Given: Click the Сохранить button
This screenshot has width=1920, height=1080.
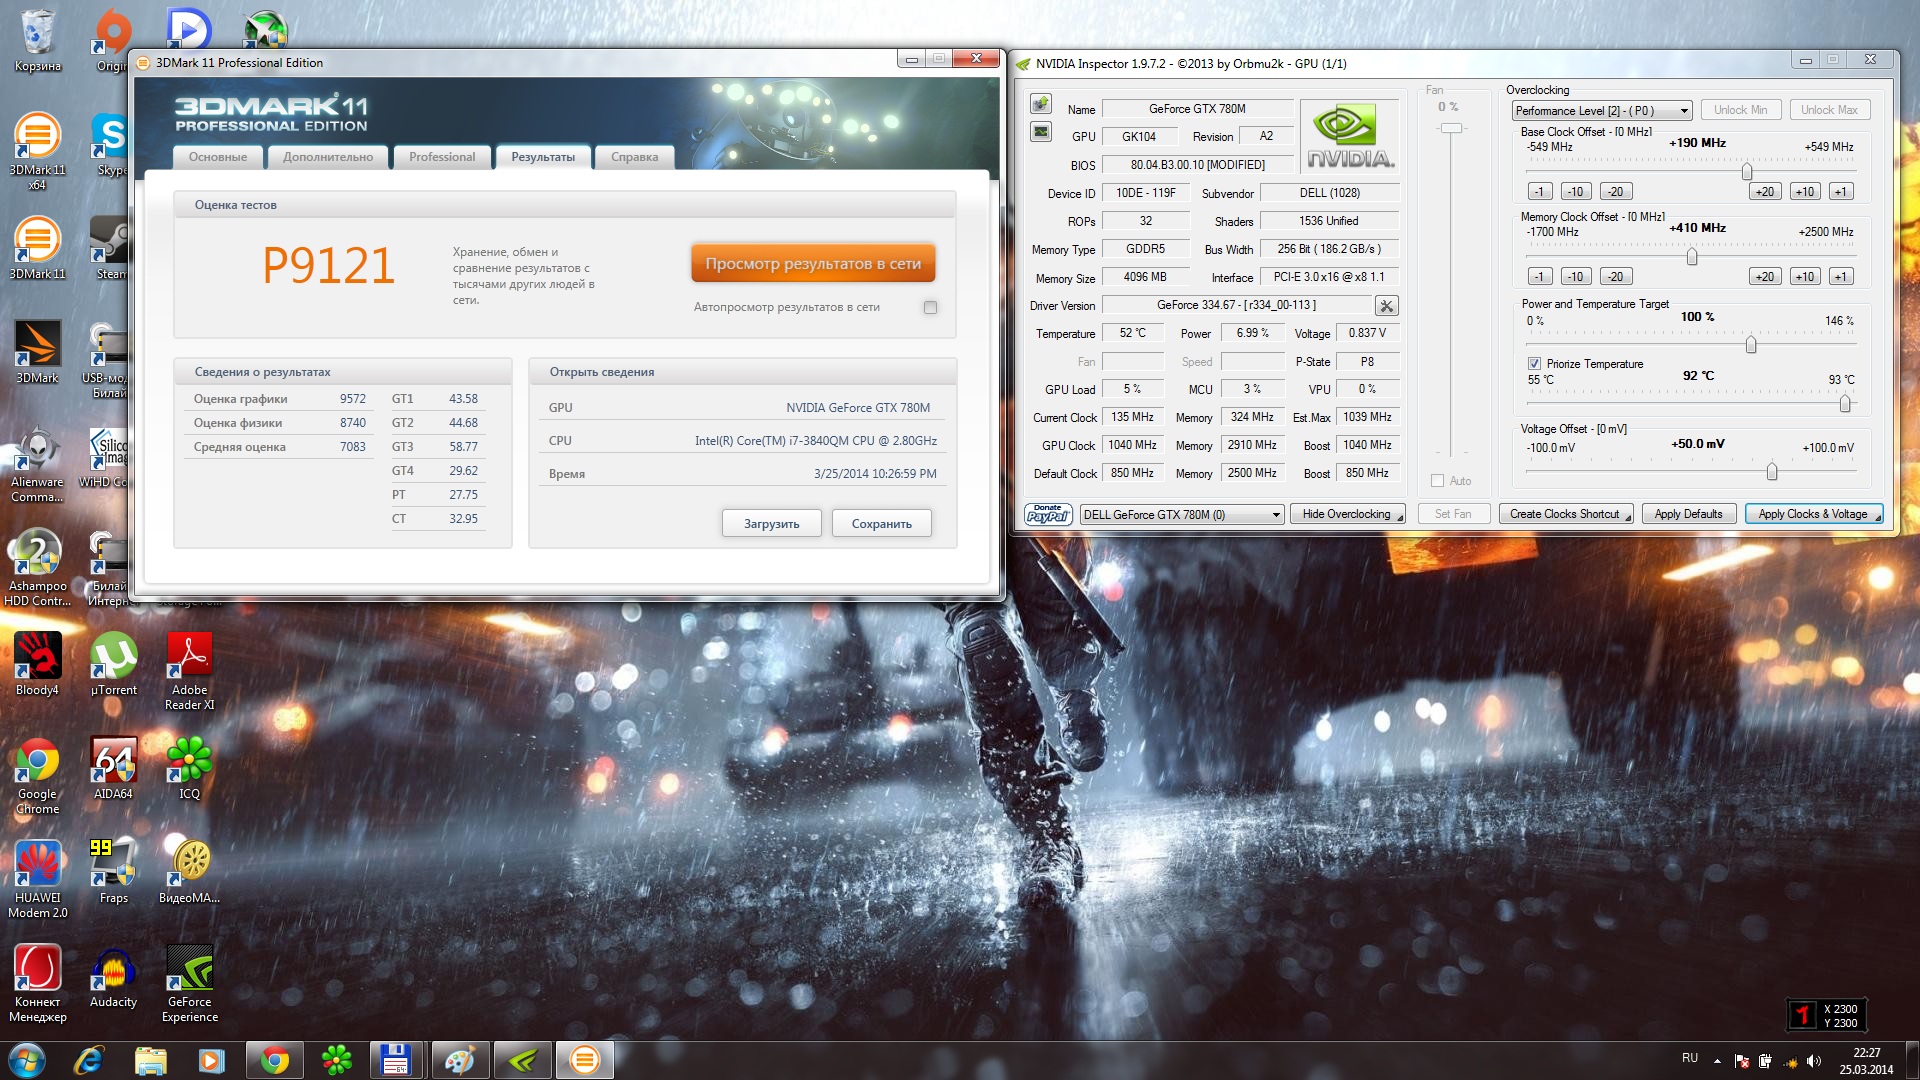Looking at the screenshot, I should pyautogui.click(x=882, y=524).
